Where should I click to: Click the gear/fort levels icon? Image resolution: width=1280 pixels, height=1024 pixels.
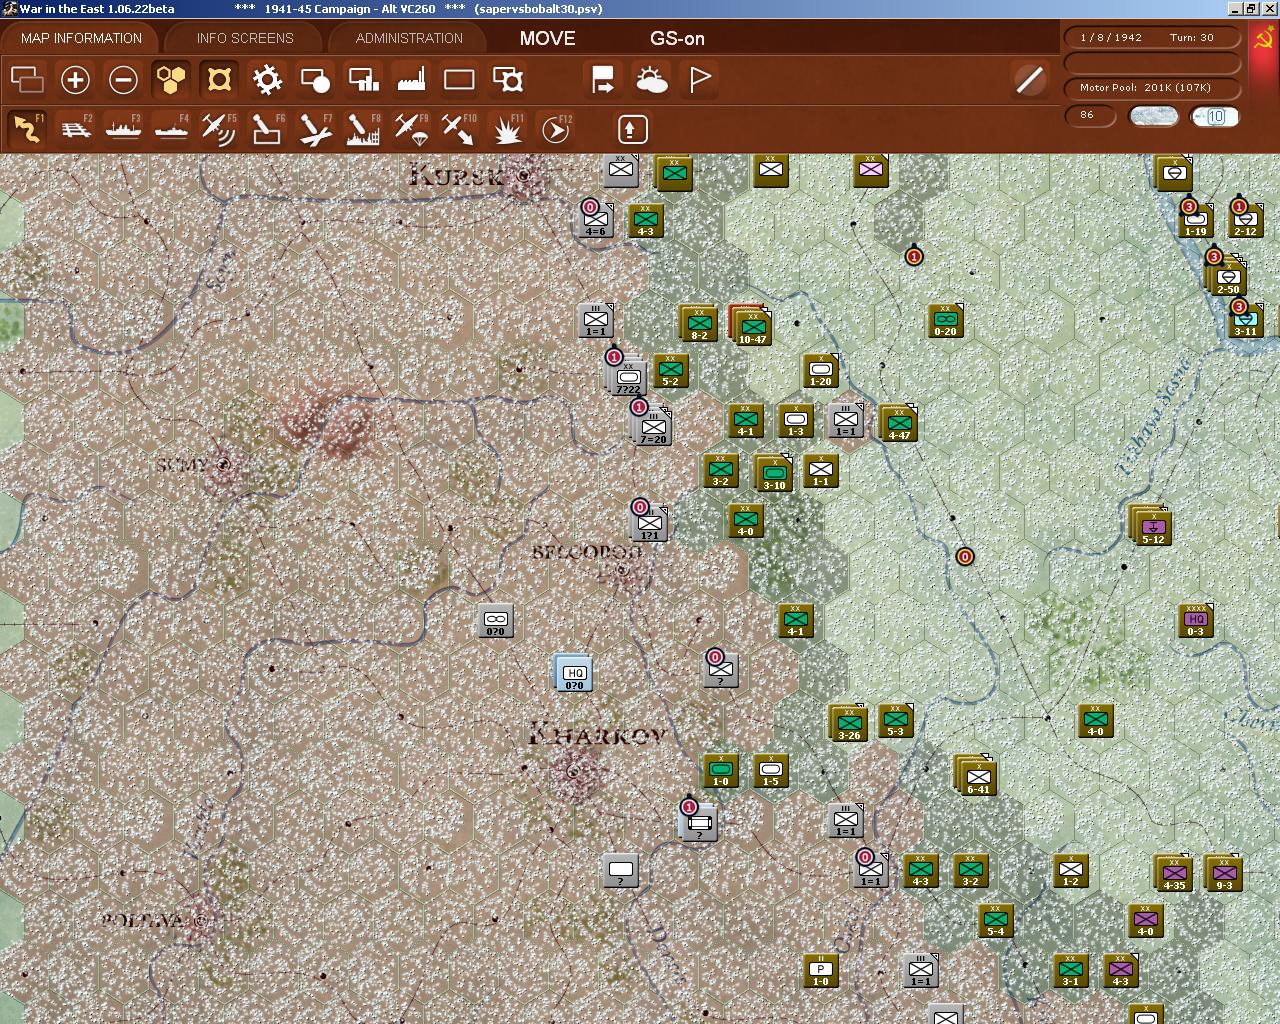267,79
